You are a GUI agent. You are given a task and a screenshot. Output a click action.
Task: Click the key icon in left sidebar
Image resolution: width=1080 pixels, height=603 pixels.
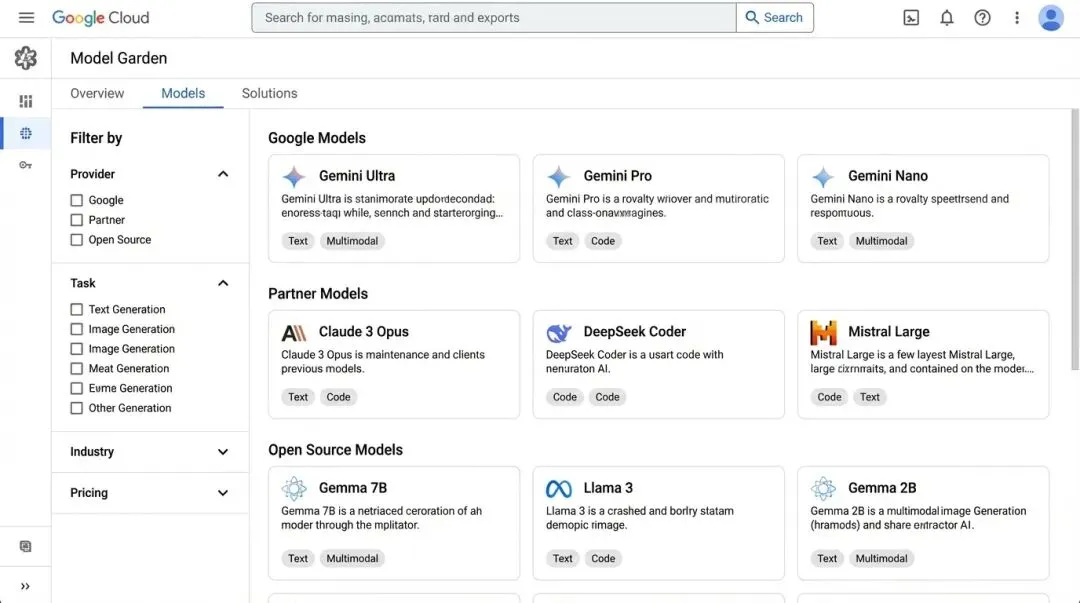pyautogui.click(x=26, y=165)
